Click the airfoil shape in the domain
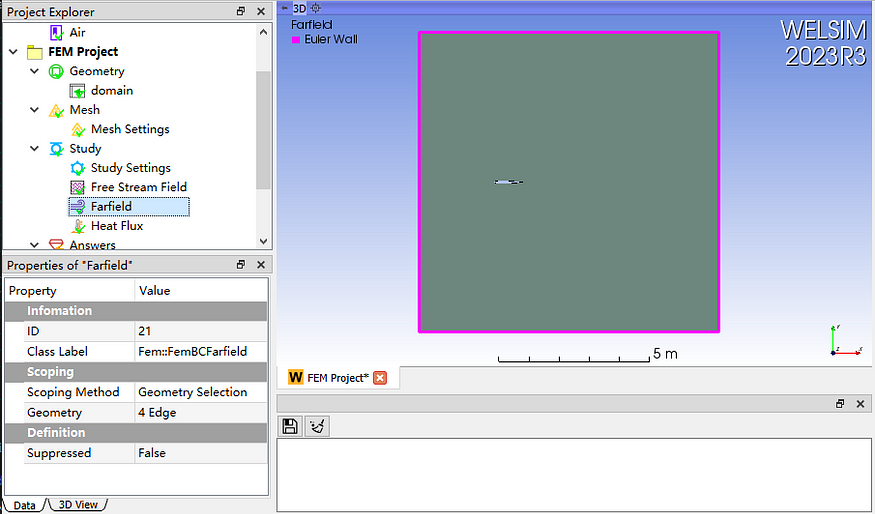The height and width of the screenshot is (514, 875). pos(508,182)
